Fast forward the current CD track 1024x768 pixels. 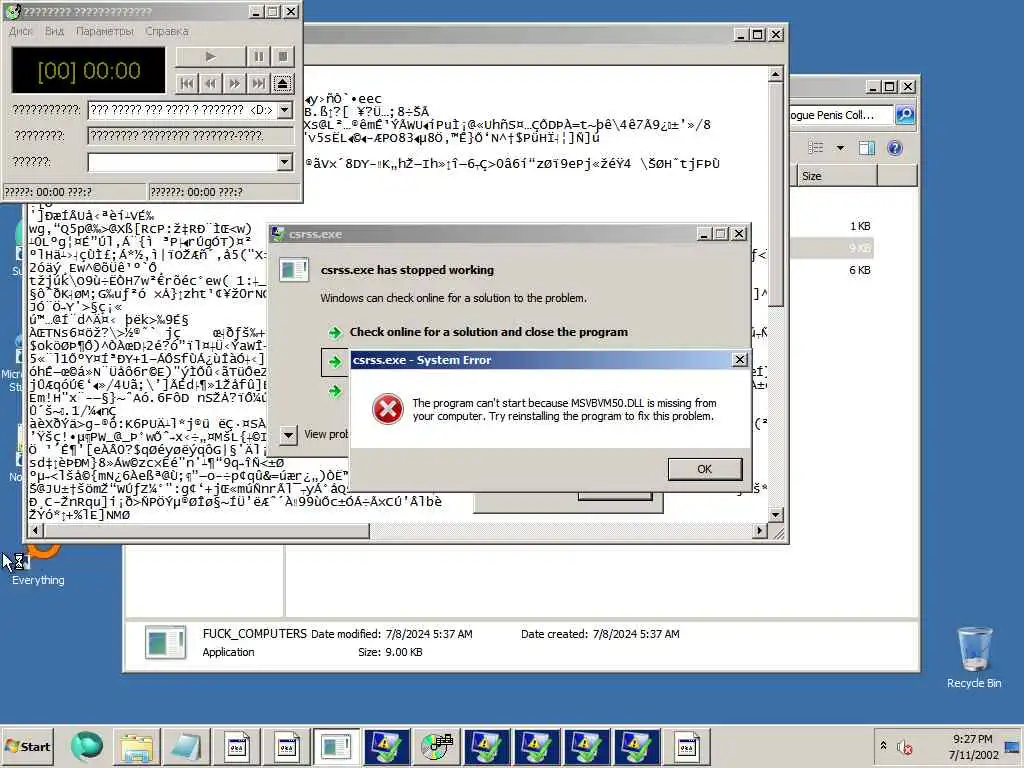point(234,83)
